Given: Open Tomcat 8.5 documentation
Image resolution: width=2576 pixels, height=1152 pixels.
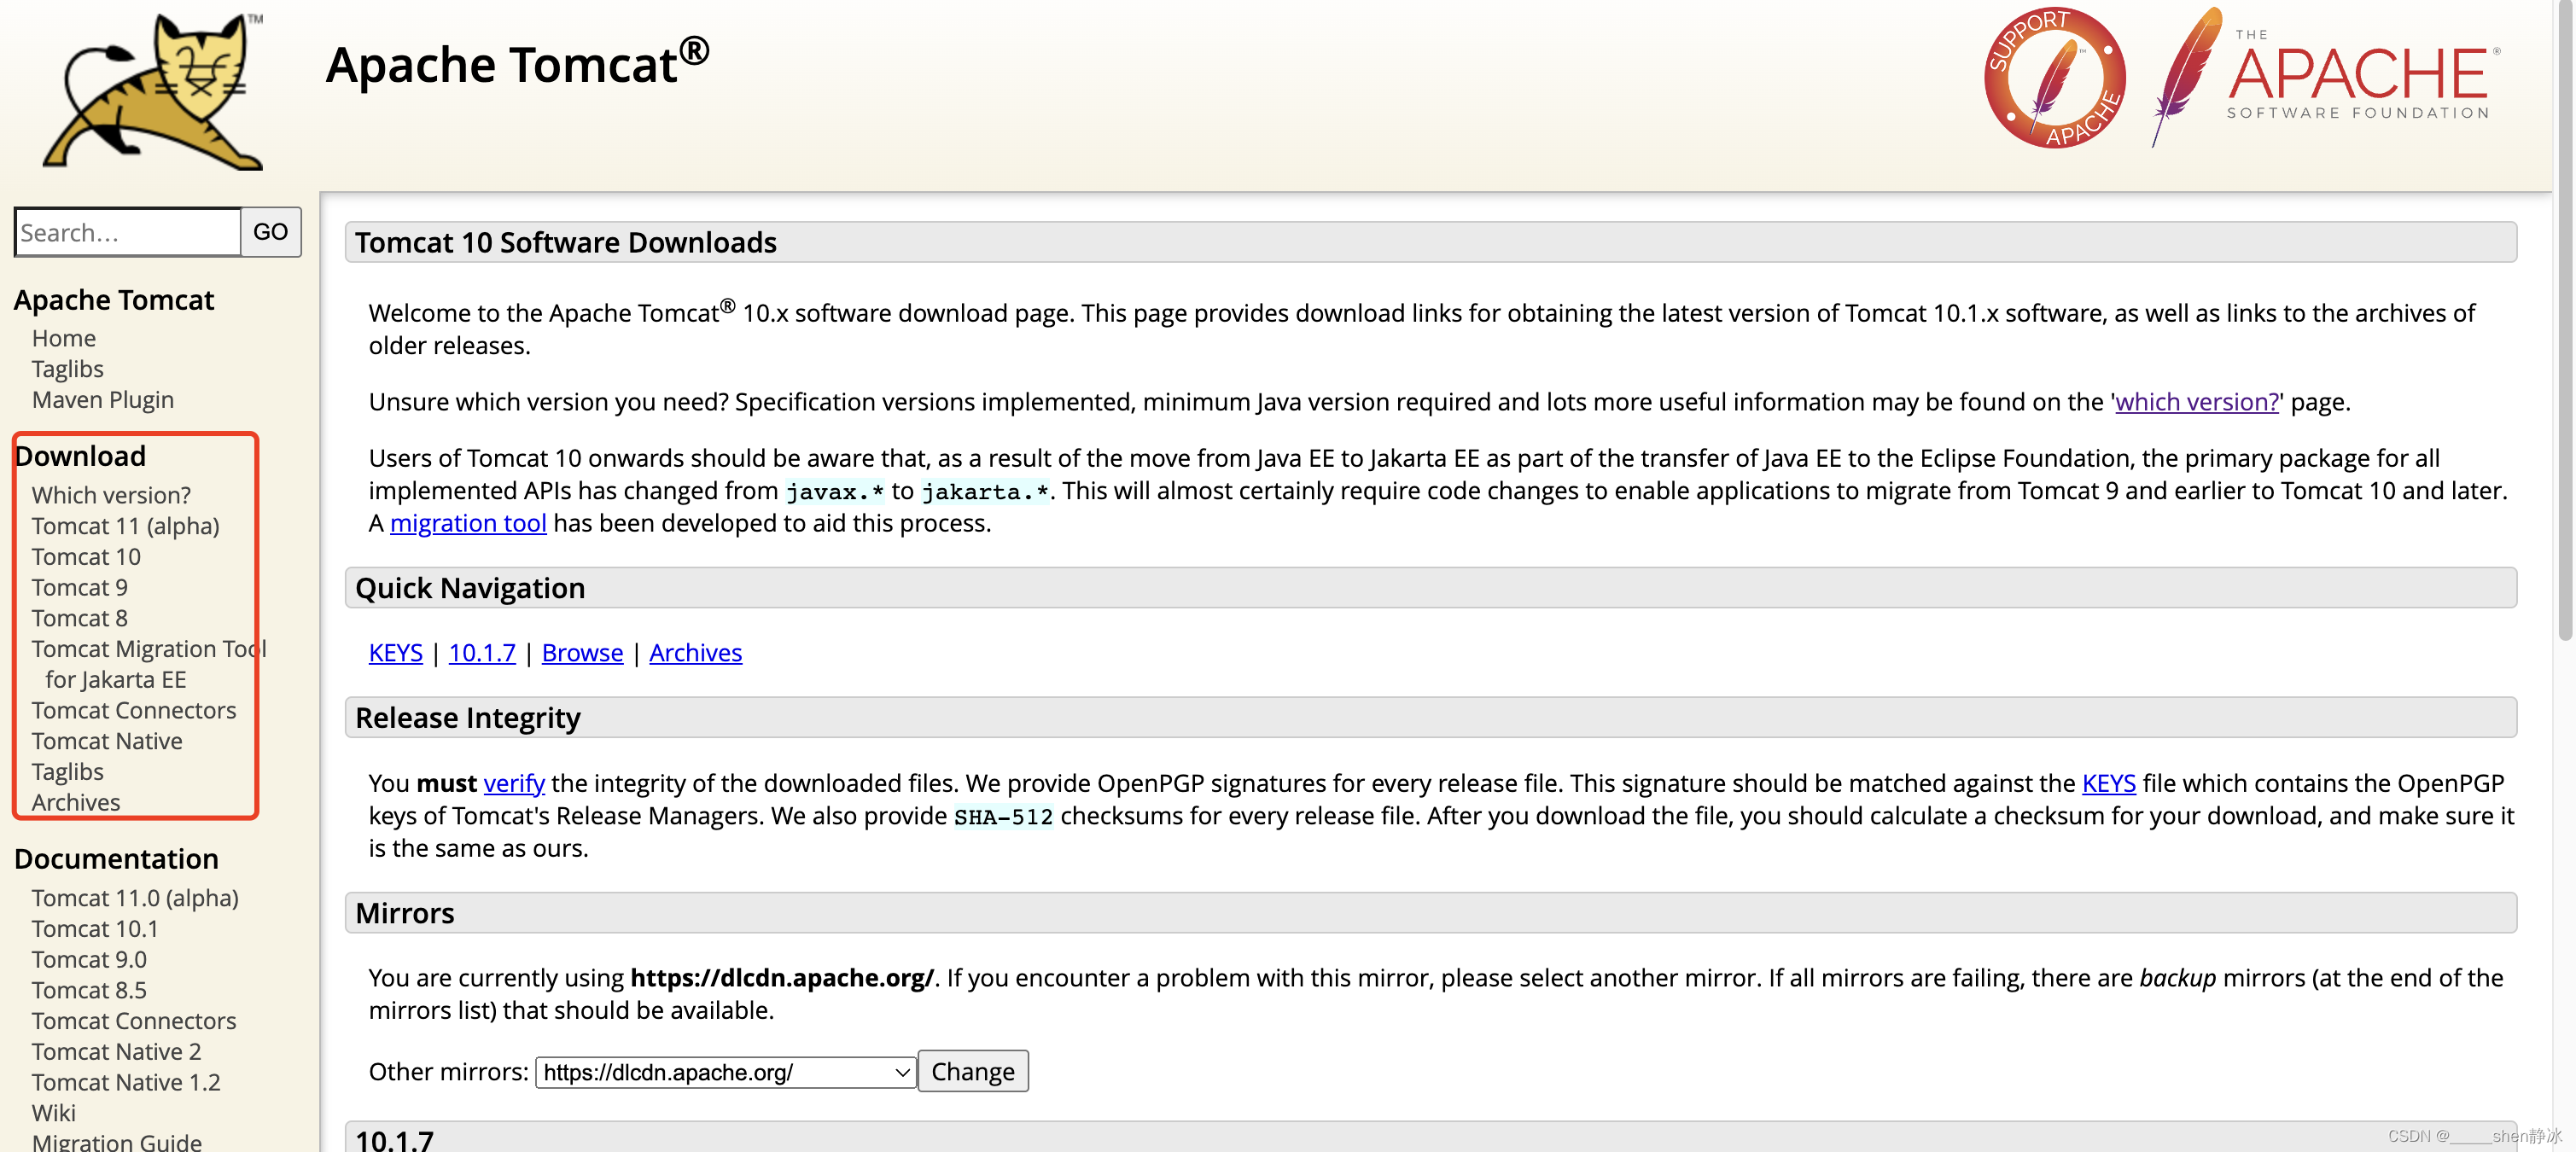Looking at the screenshot, I should click(x=89, y=991).
